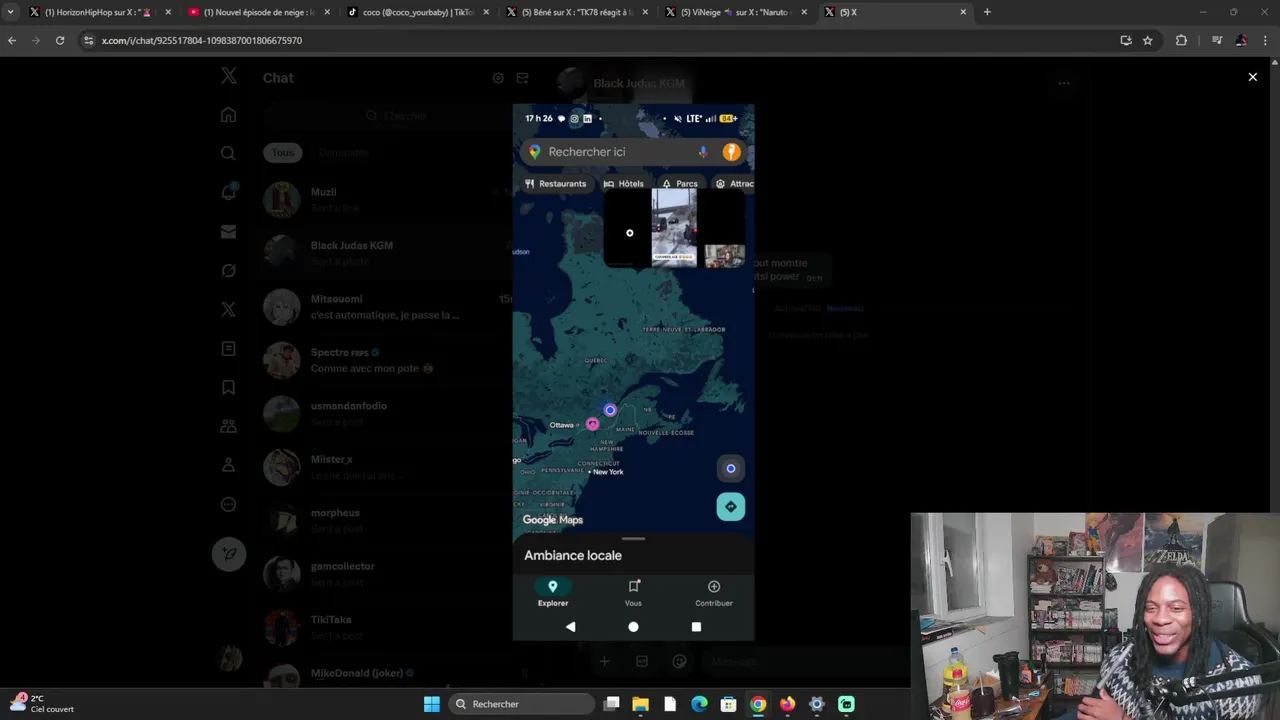Viewport: 1280px width, 720px height.
Task: Open the usmandanfodio conversation
Action: click(x=385, y=414)
